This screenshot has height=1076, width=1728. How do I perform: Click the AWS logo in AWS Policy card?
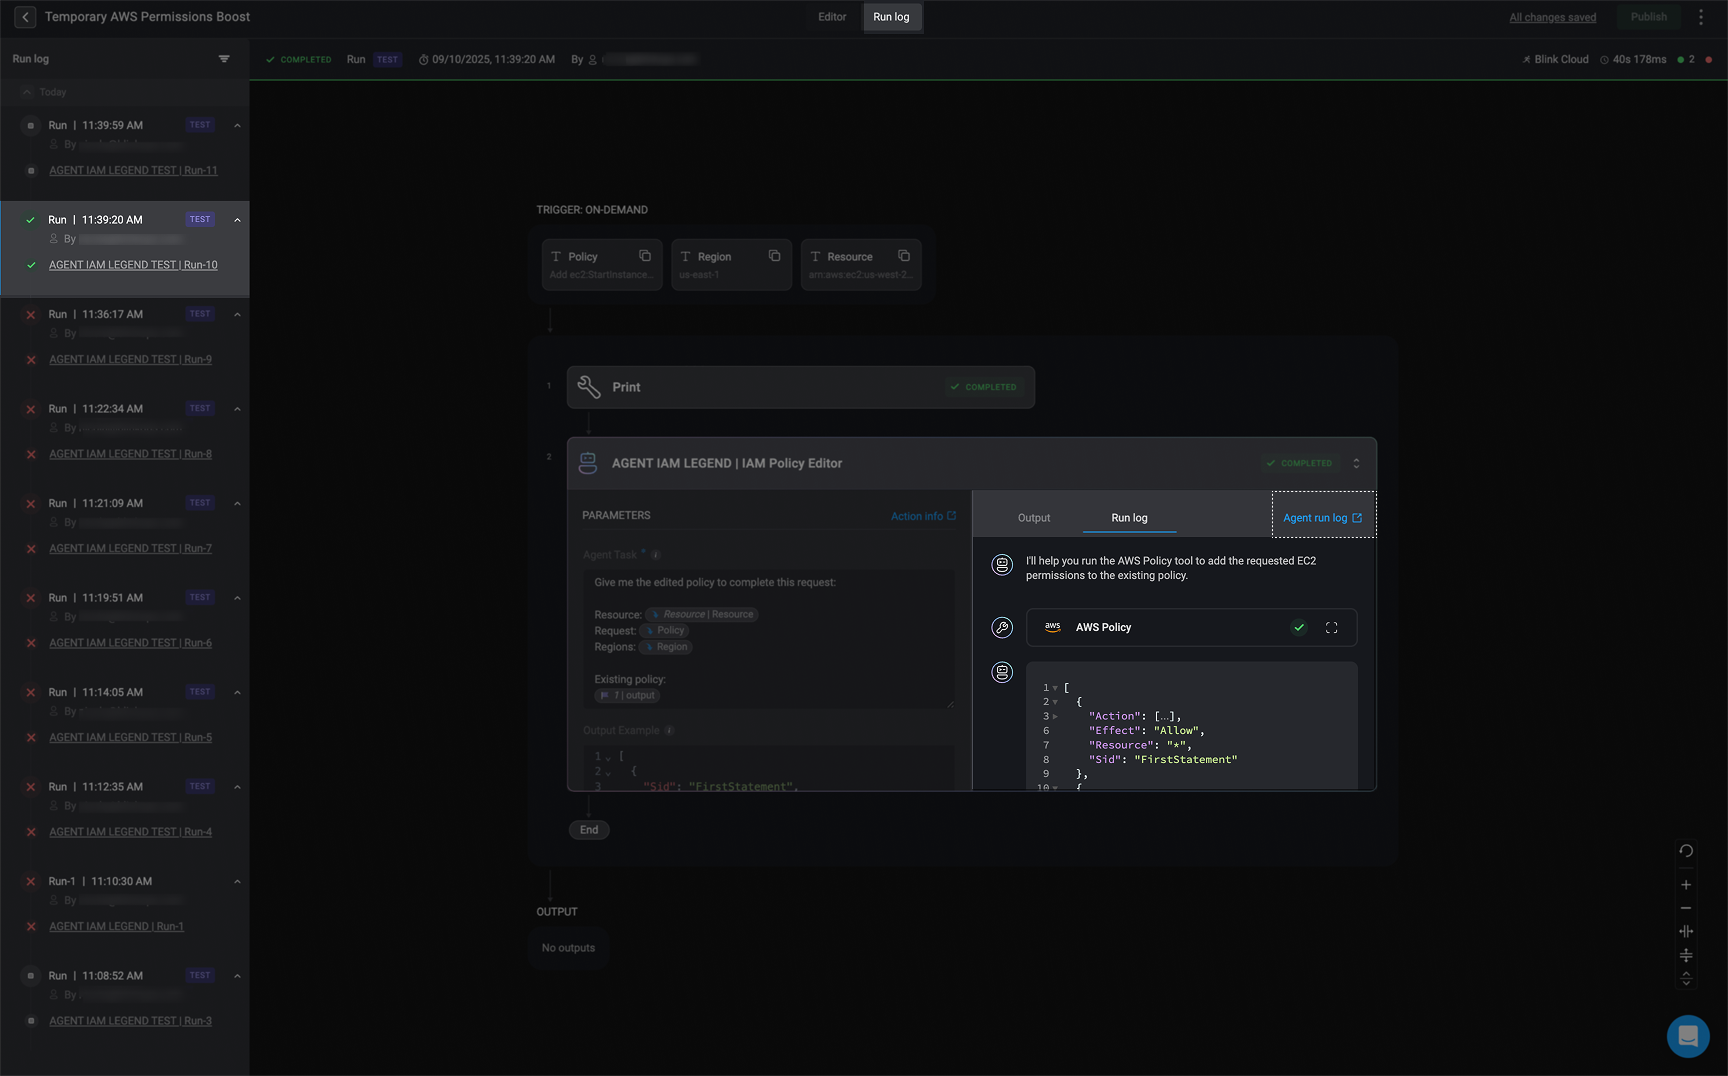(x=1053, y=628)
